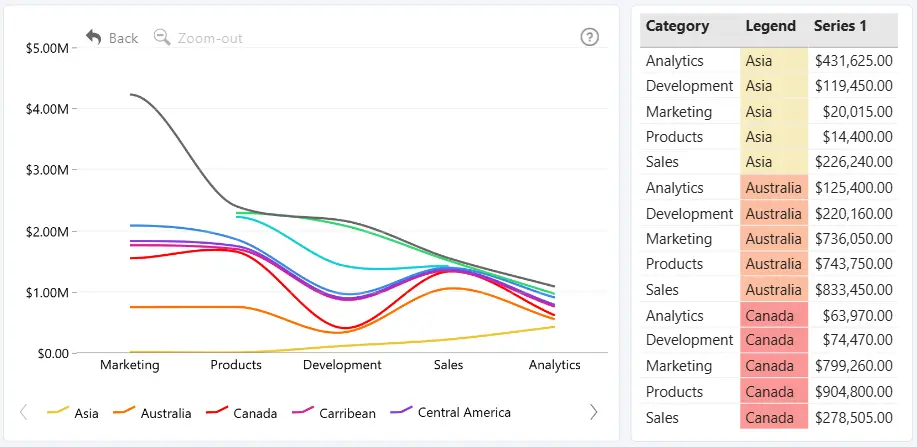Click Canada legend cell in Products row
The width and height of the screenshot is (917, 447).
click(774, 391)
